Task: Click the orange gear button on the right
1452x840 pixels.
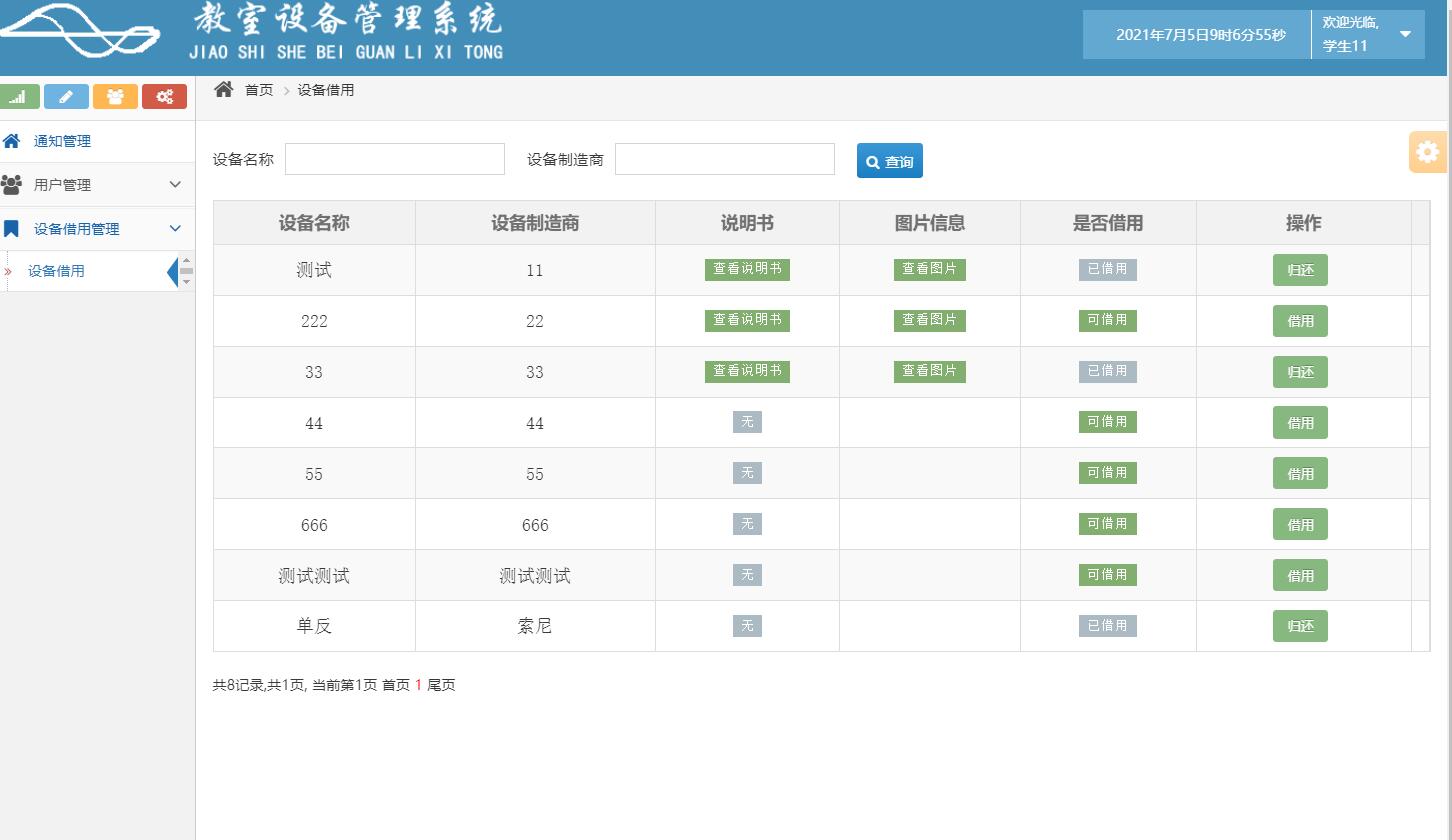Action: coord(1428,152)
